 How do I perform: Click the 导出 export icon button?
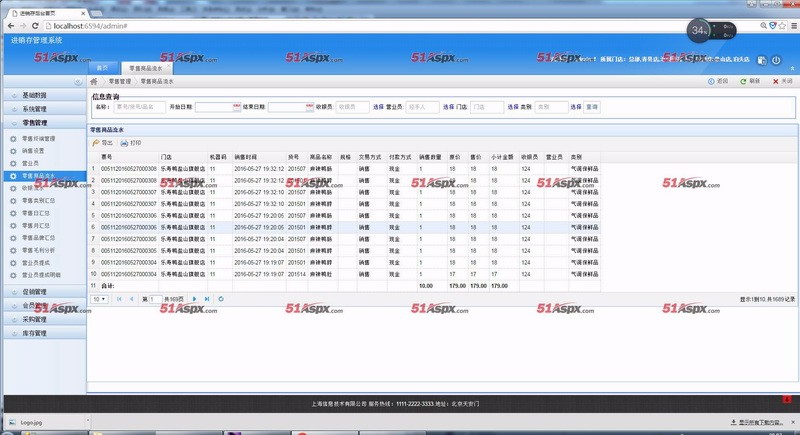click(x=95, y=143)
